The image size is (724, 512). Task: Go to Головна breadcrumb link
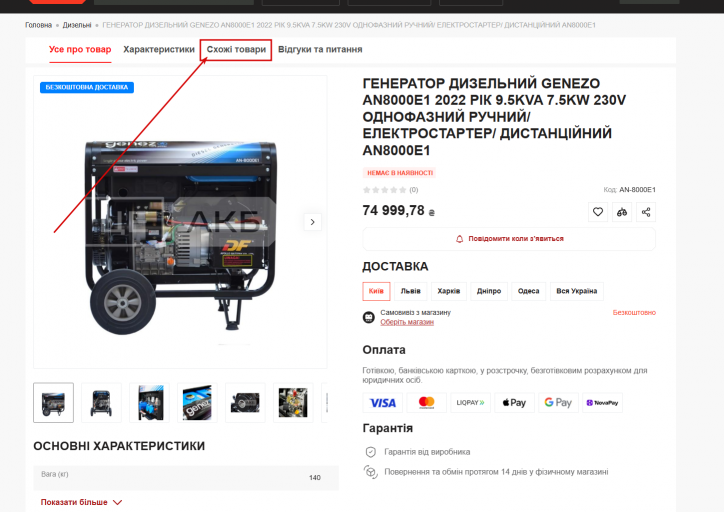[x=38, y=25]
